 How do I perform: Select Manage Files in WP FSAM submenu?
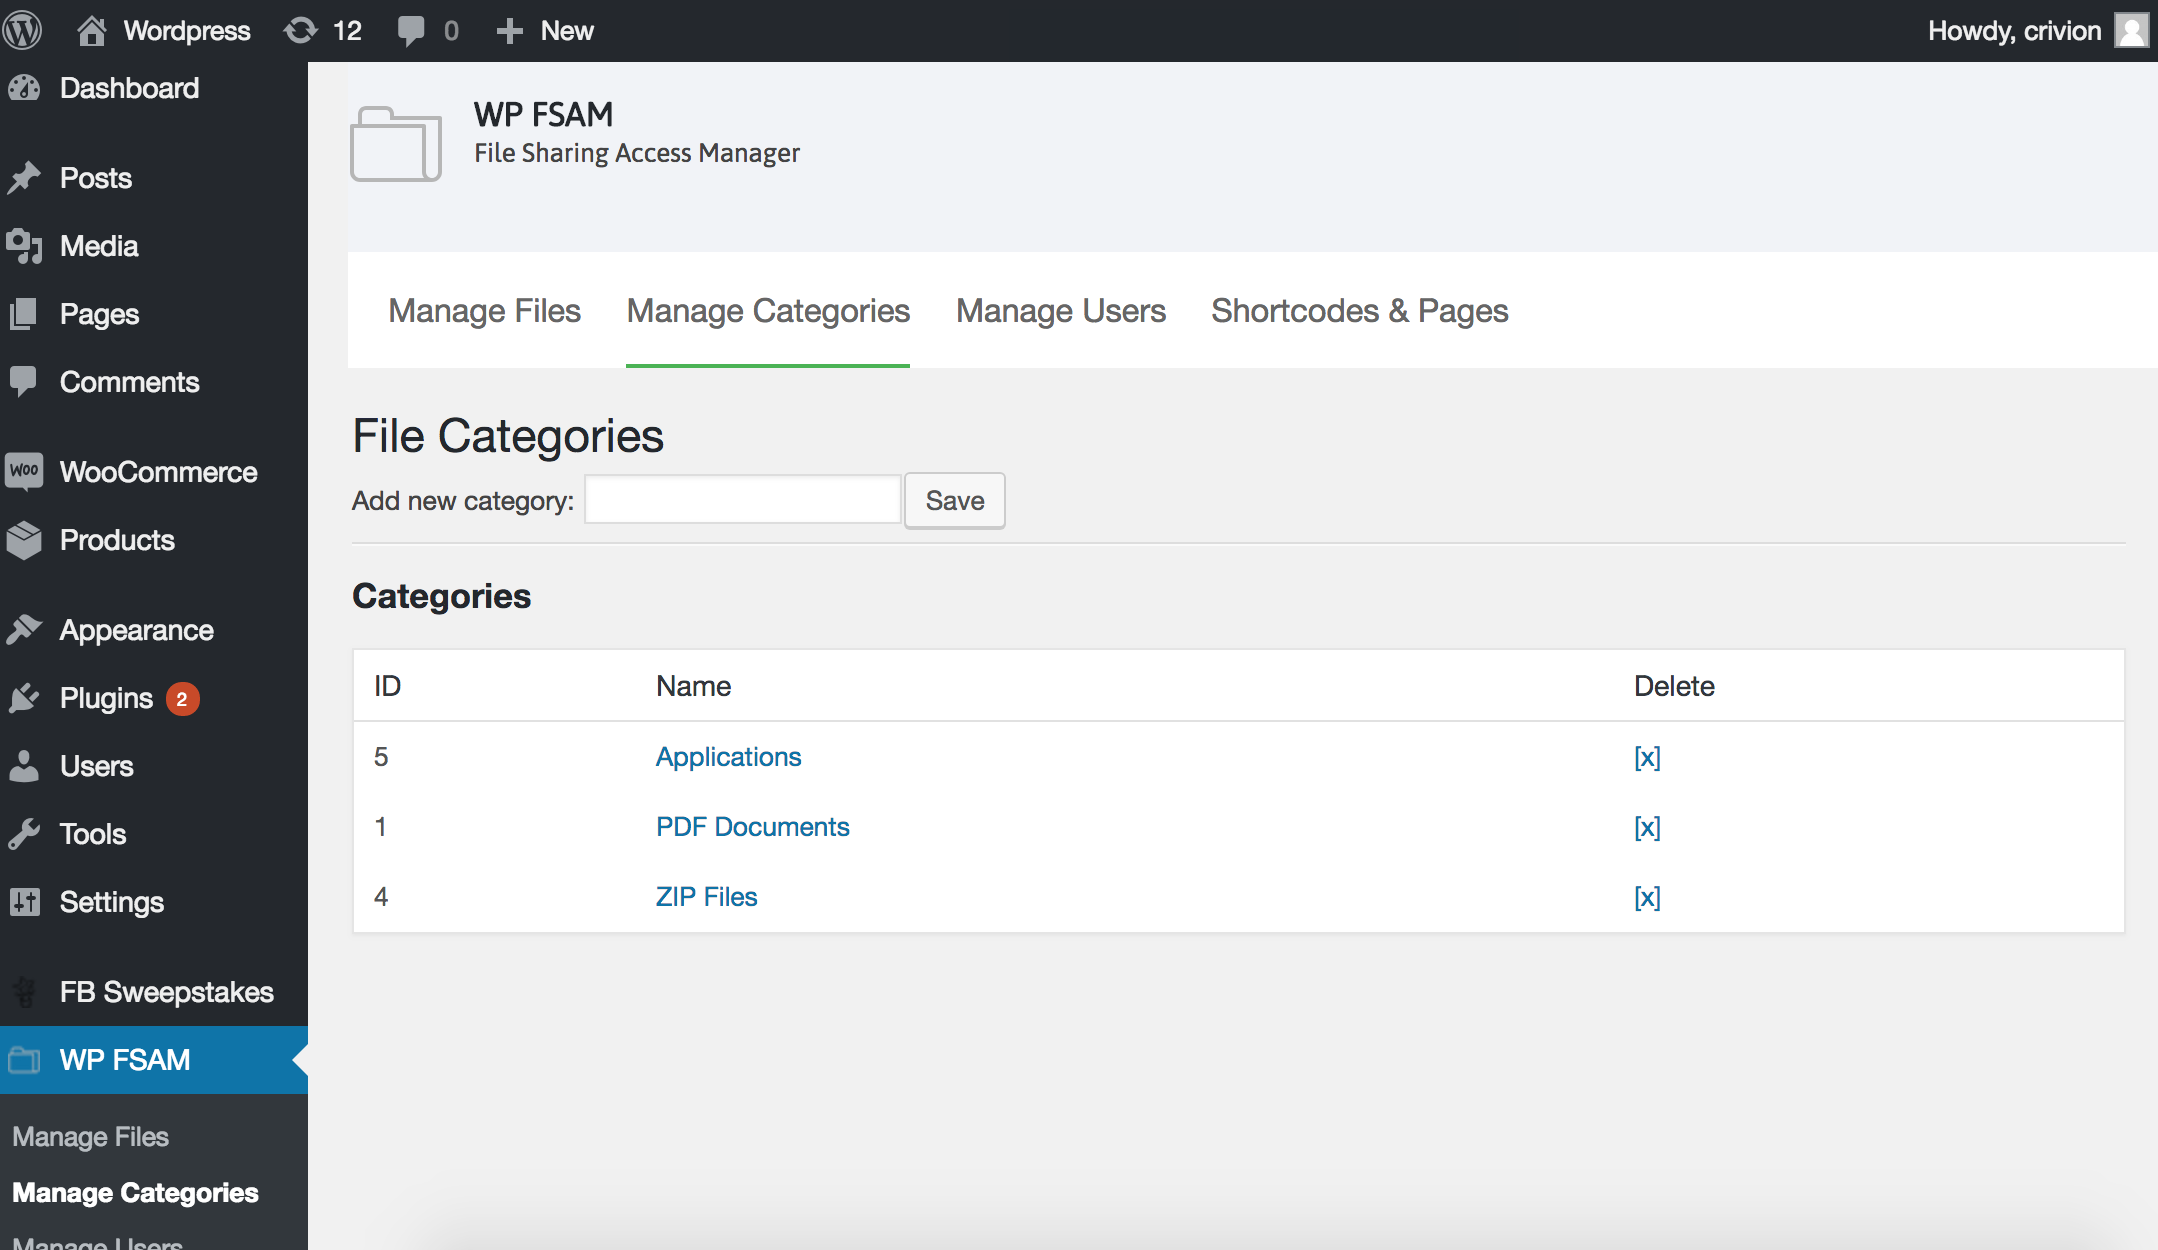tap(90, 1137)
